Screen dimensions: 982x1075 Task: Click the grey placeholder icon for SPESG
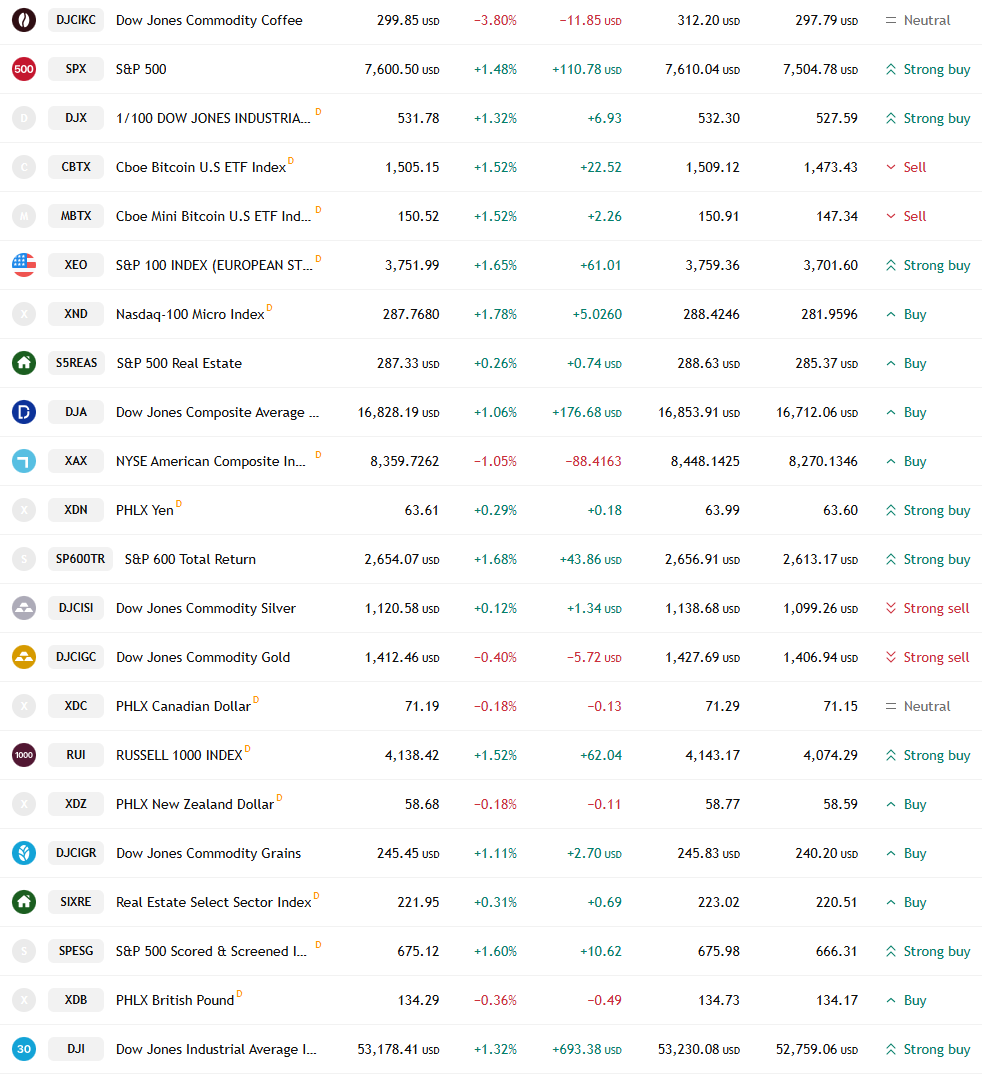24,951
